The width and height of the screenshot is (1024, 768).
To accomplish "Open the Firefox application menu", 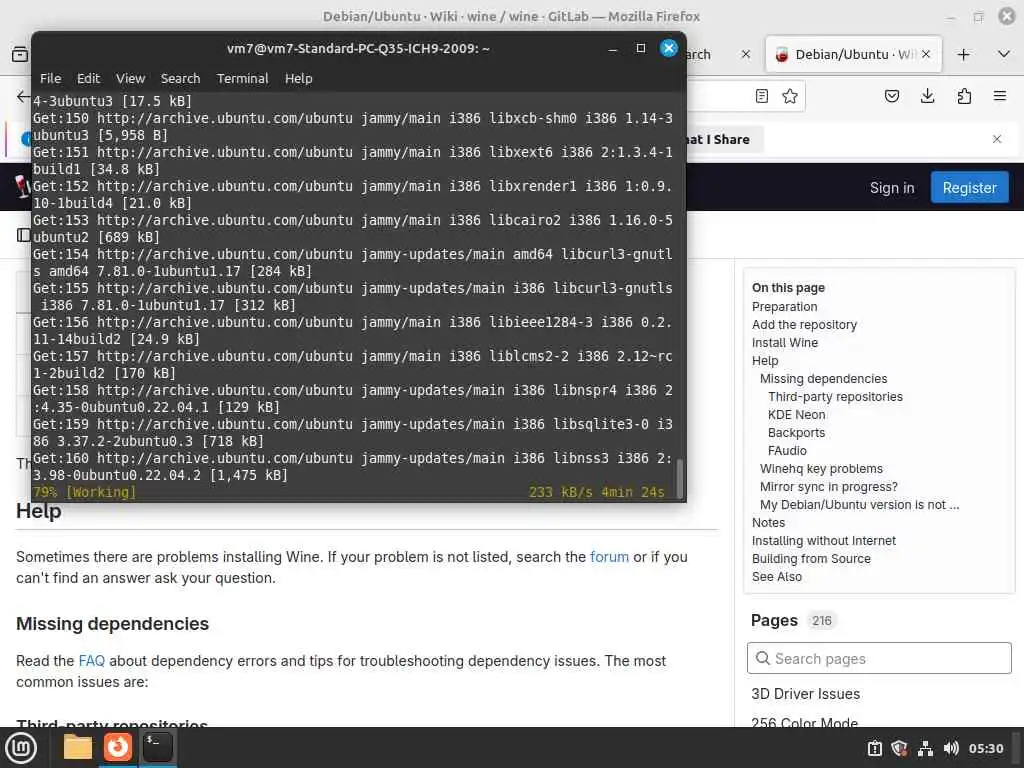I will pyautogui.click(x=999, y=96).
